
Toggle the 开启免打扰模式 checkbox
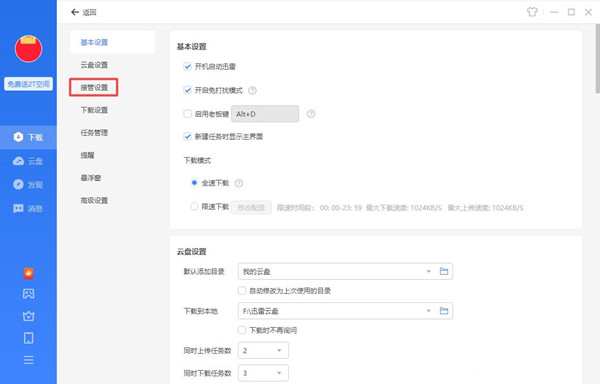(x=188, y=90)
